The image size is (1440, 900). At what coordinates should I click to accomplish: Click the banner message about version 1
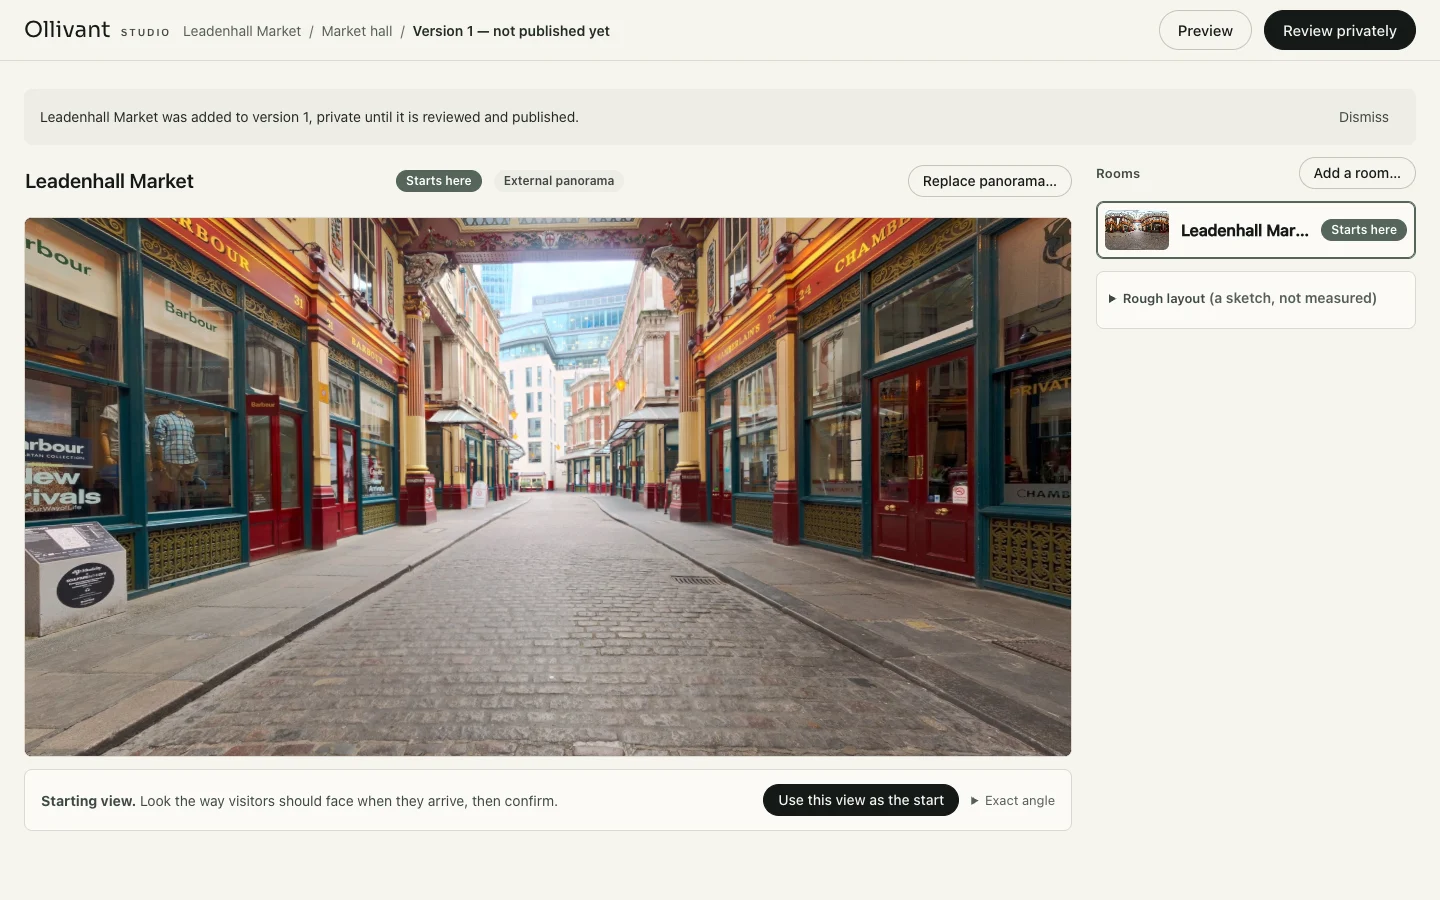tap(309, 117)
